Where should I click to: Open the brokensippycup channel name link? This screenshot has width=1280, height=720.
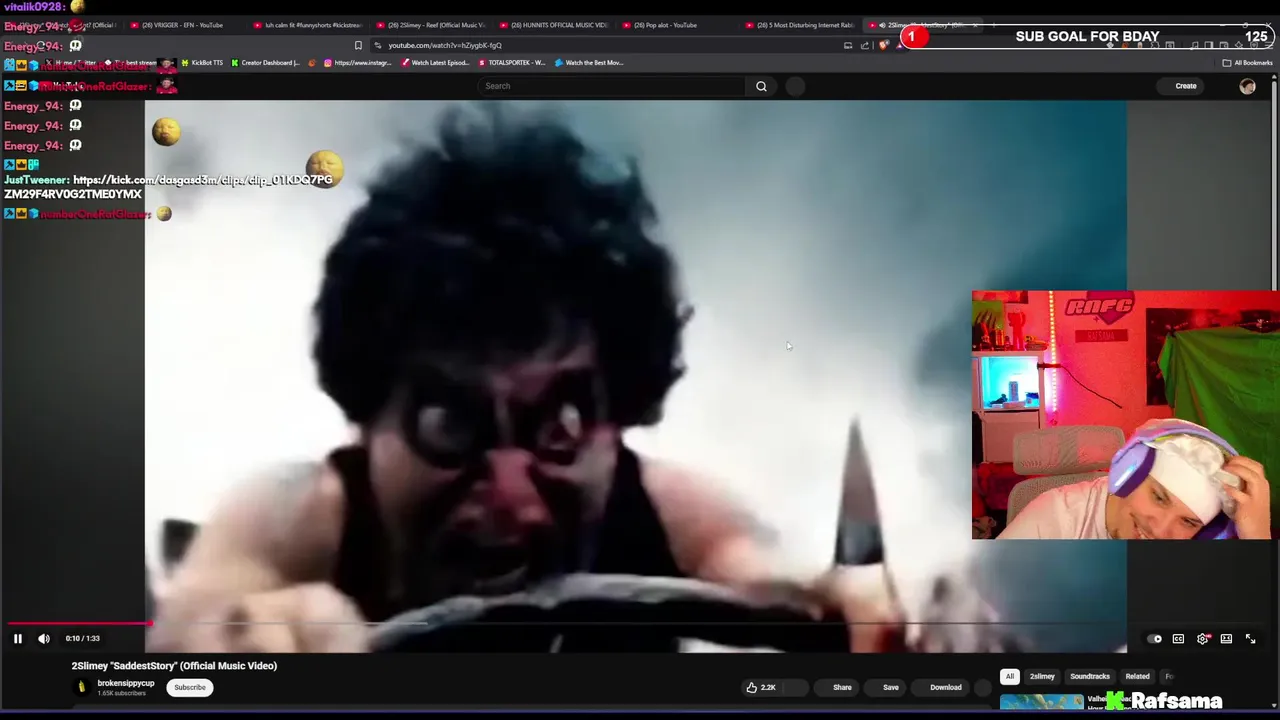126,683
